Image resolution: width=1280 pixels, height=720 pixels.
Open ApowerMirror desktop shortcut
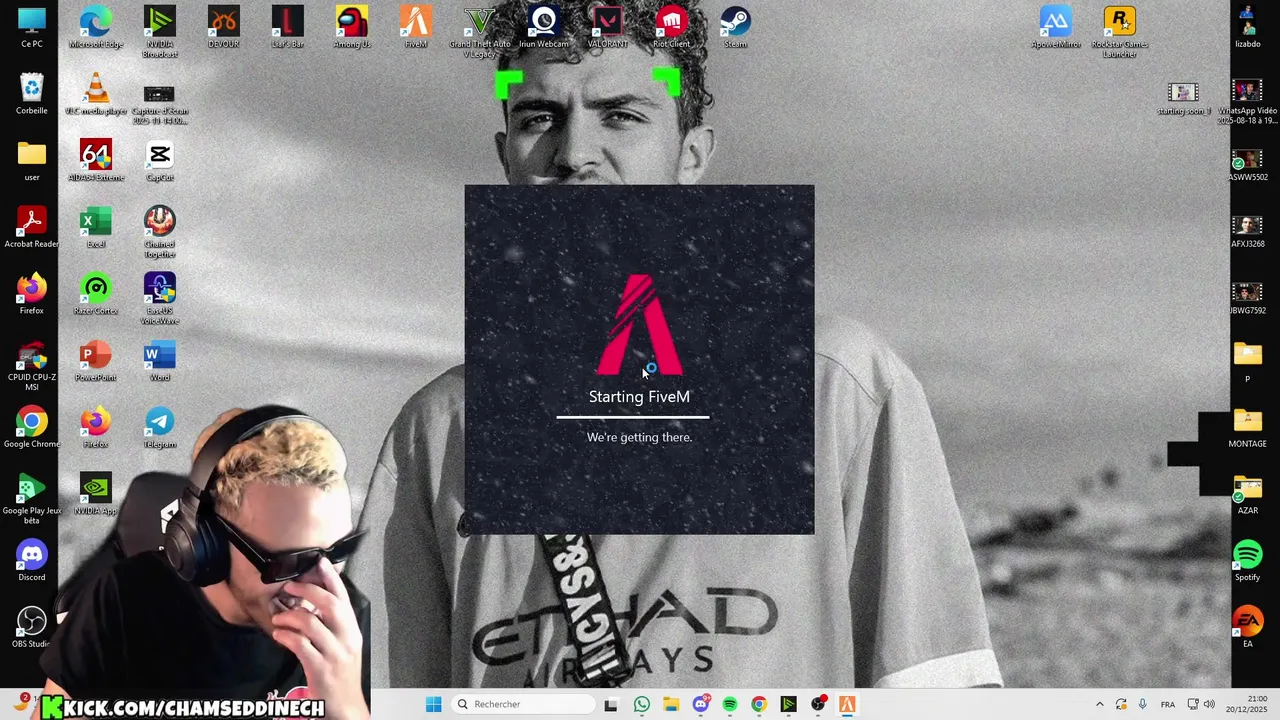[1056, 27]
